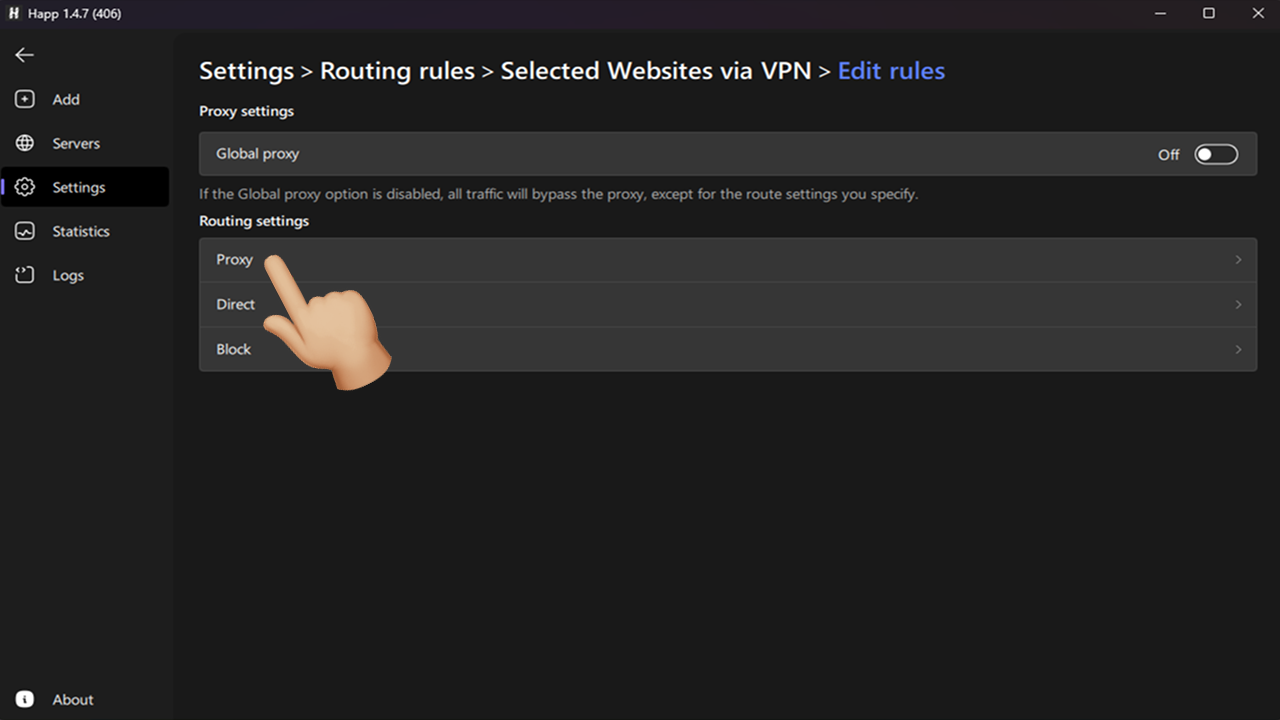The height and width of the screenshot is (720, 1280).
Task: Flip the switch next to Off label
Action: point(1216,154)
